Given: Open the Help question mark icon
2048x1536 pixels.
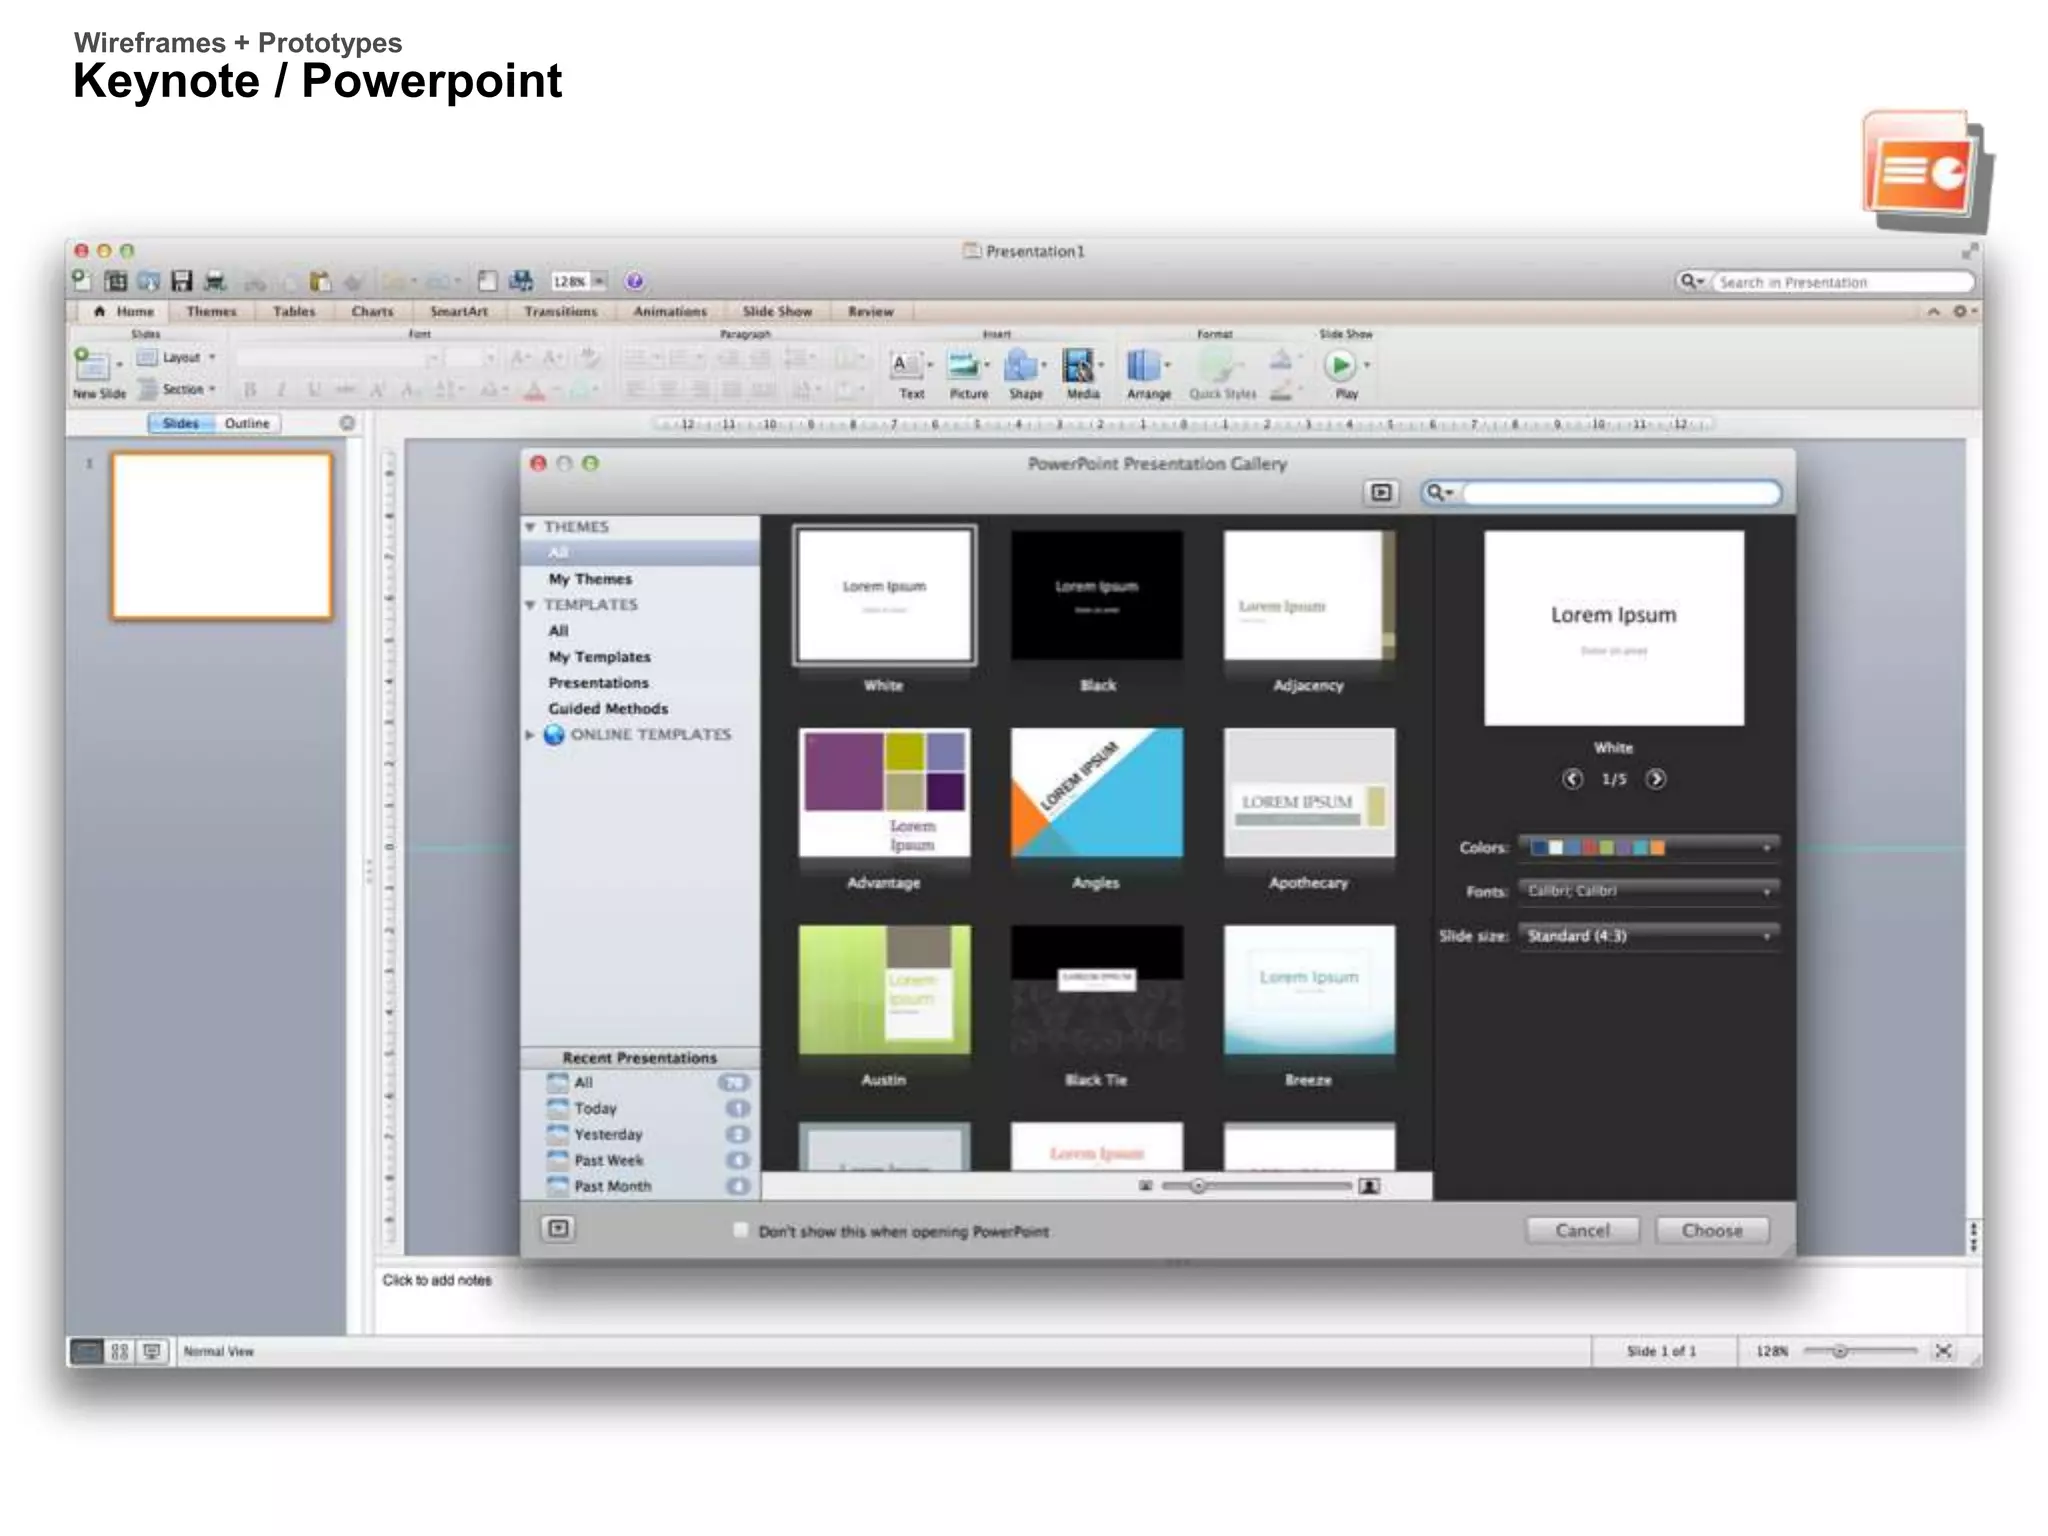Looking at the screenshot, I should 634,281.
